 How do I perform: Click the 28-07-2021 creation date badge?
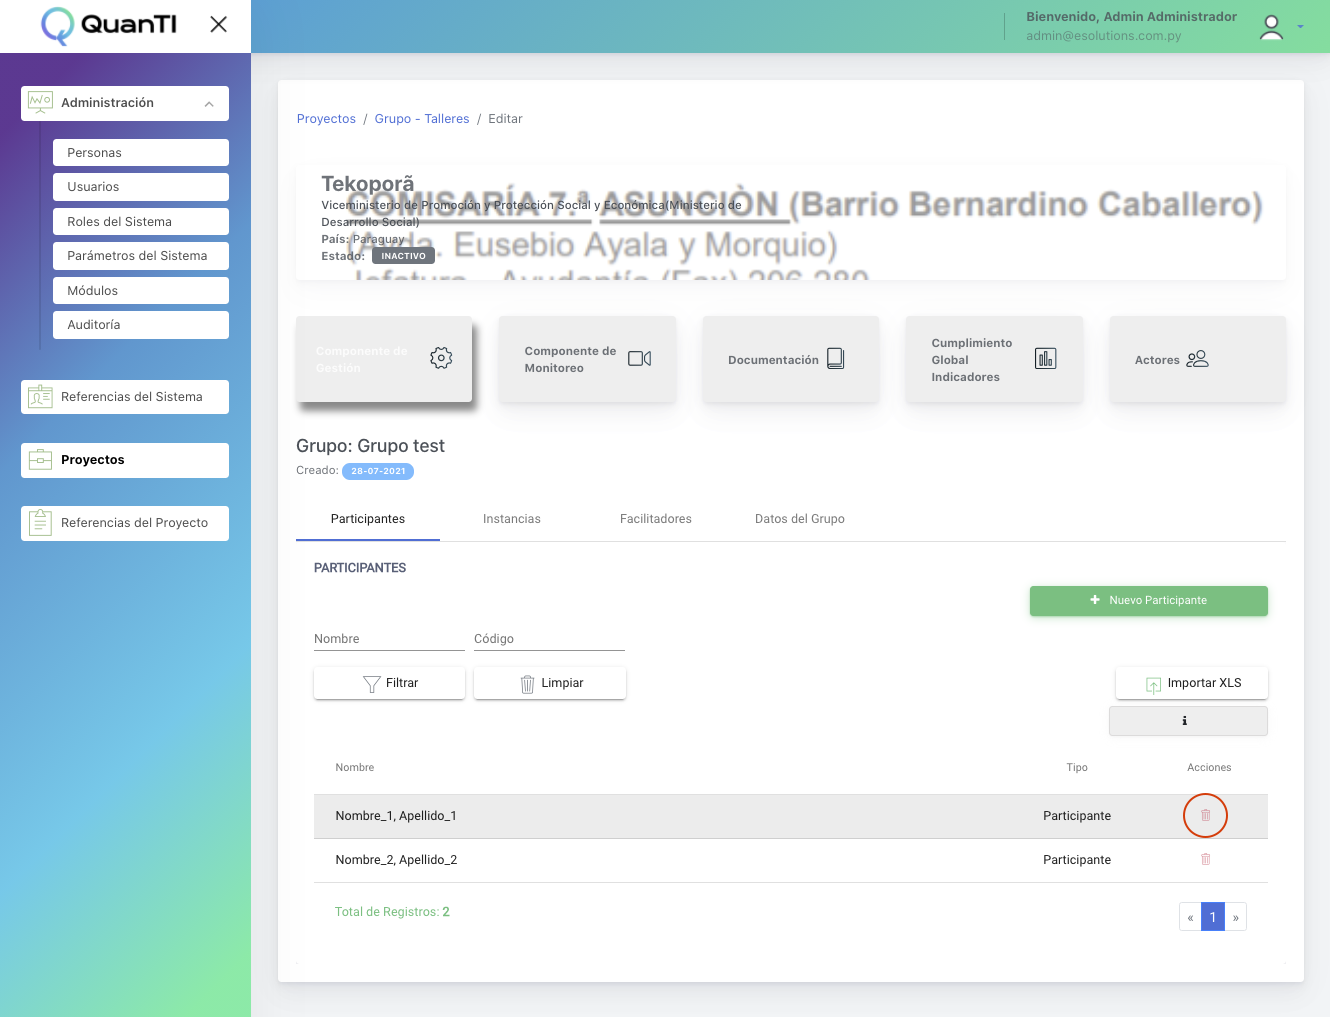pos(378,471)
